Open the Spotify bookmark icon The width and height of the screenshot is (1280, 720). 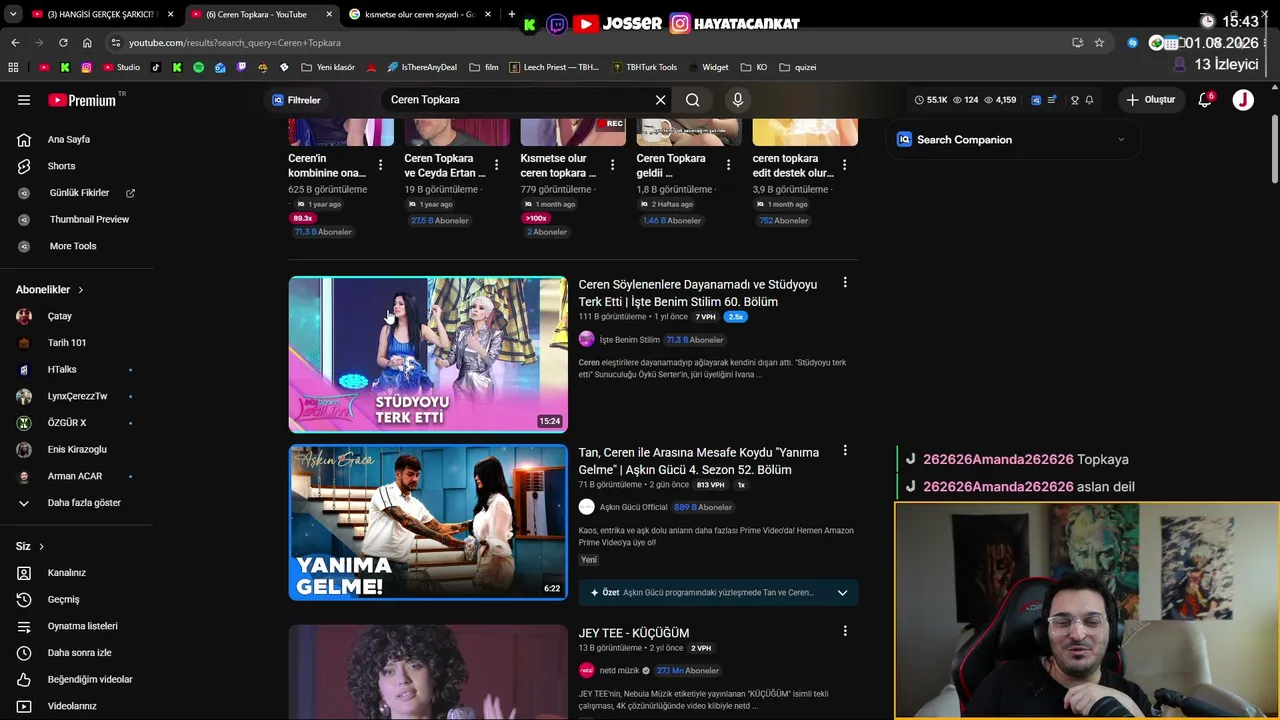coord(198,67)
